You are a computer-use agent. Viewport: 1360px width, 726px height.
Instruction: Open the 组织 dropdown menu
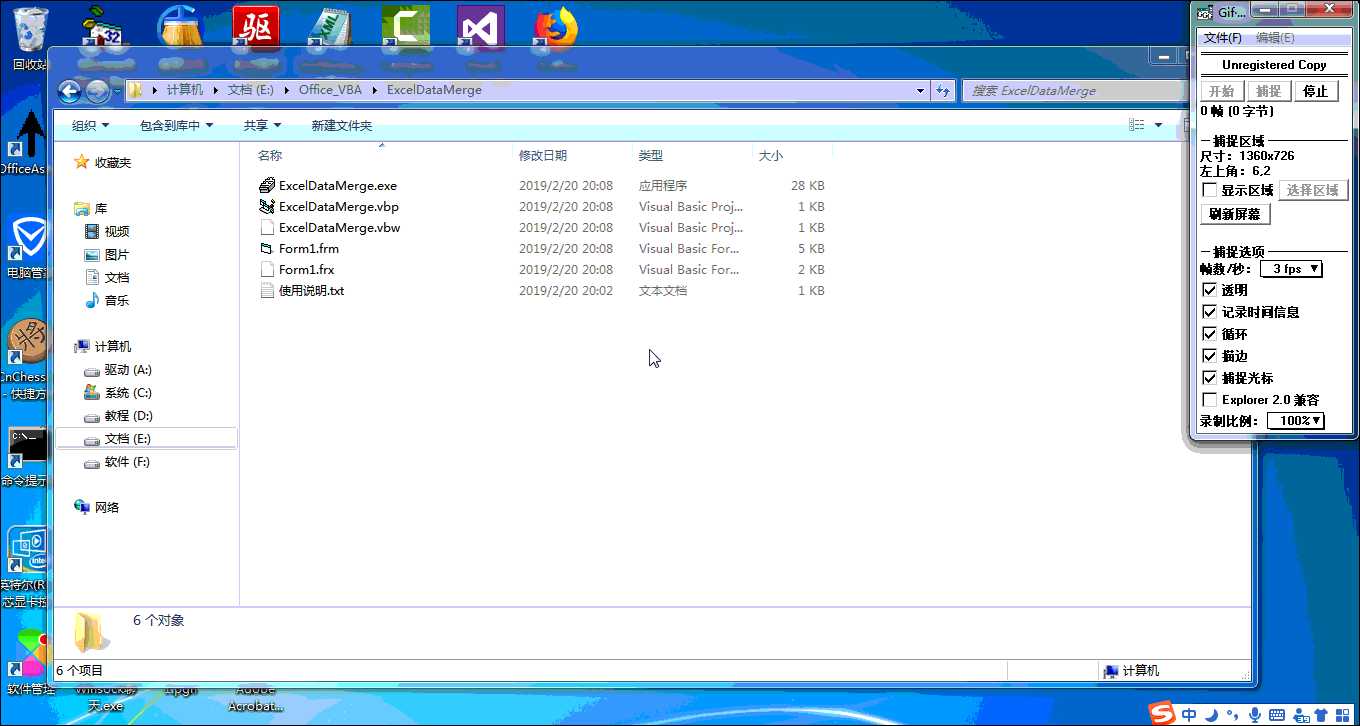(90, 125)
